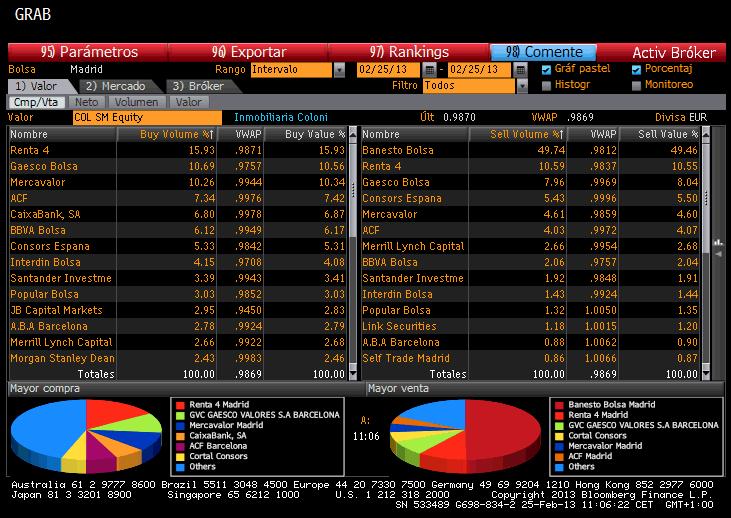
Task: Click small chart icon at right edge
Action: pos(718,242)
